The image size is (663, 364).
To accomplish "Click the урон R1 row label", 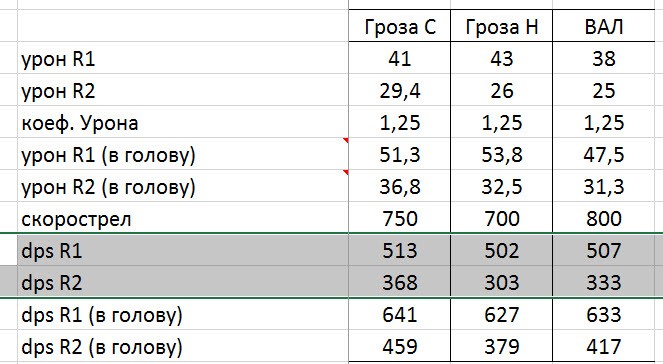I will (x=183, y=58).
